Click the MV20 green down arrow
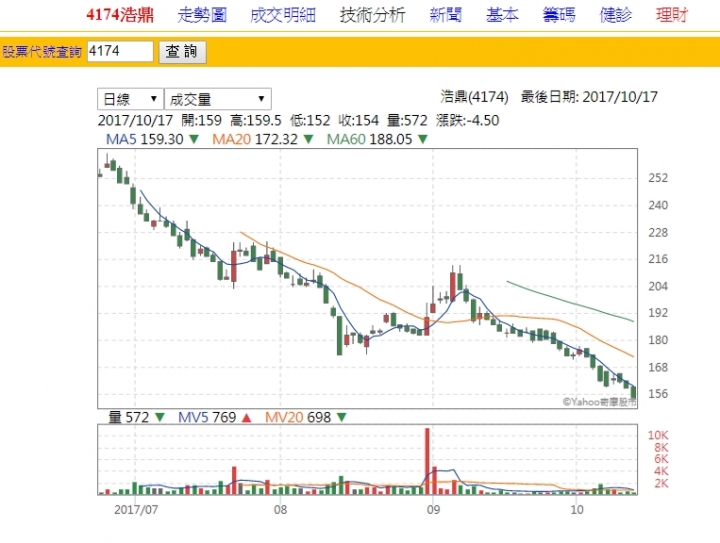Viewport: 720px width, 543px height. click(x=342, y=417)
